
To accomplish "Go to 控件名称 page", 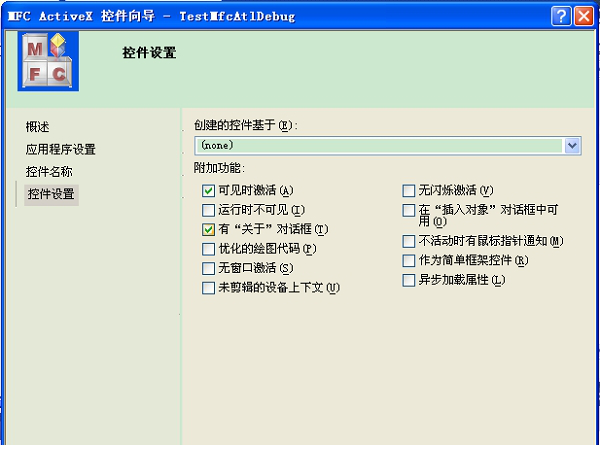I will [49, 171].
